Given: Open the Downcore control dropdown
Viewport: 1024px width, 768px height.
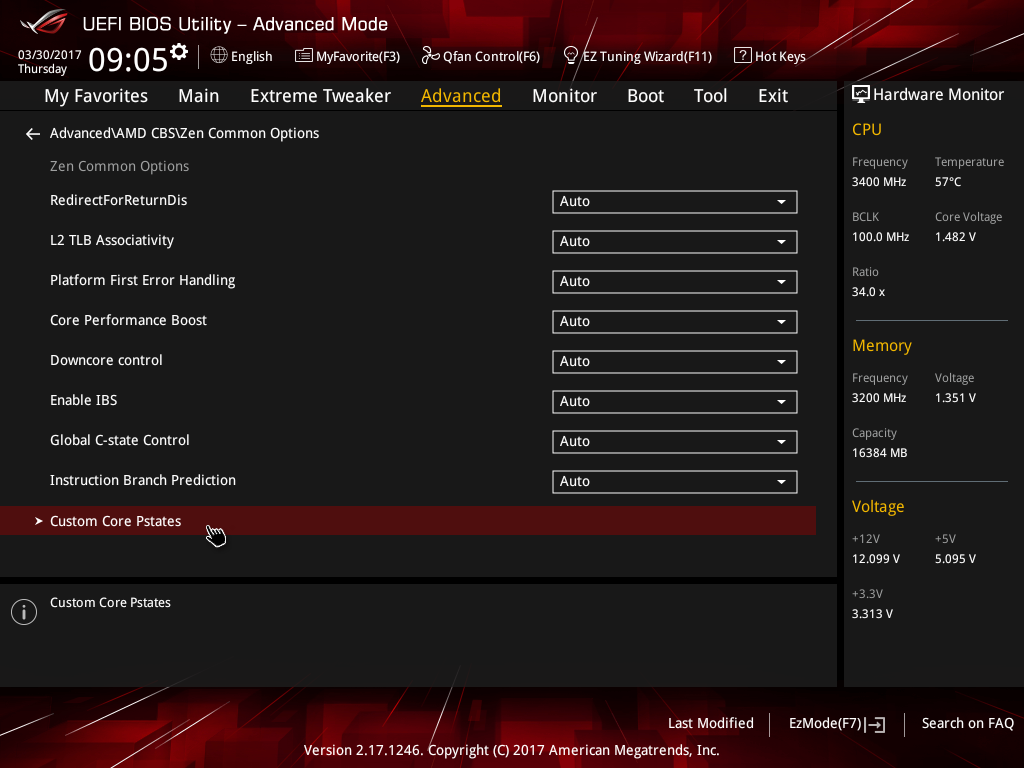Looking at the screenshot, I should (x=674, y=362).
